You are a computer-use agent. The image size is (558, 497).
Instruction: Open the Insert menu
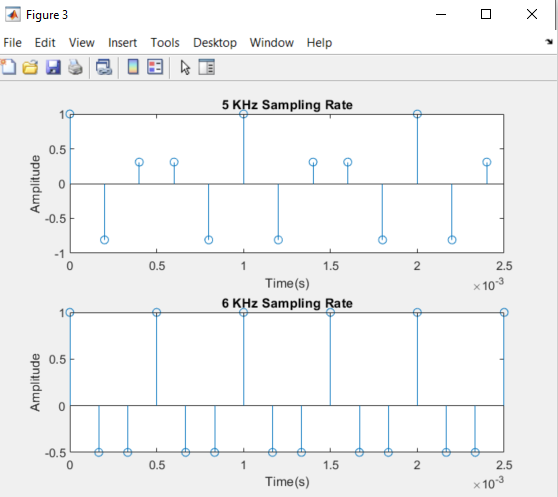pyautogui.click(x=122, y=43)
